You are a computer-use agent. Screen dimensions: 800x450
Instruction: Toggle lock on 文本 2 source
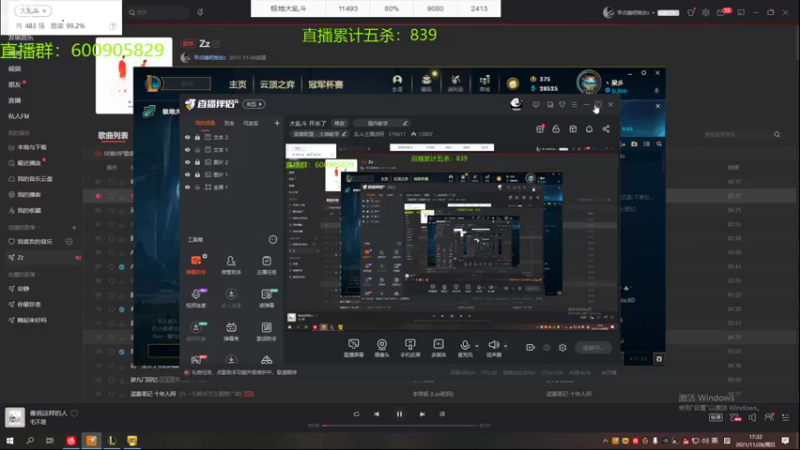point(197,137)
